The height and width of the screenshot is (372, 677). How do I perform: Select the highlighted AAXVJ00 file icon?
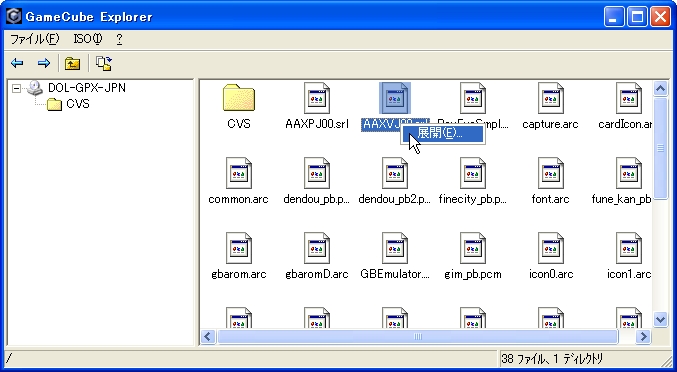(x=395, y=98)
